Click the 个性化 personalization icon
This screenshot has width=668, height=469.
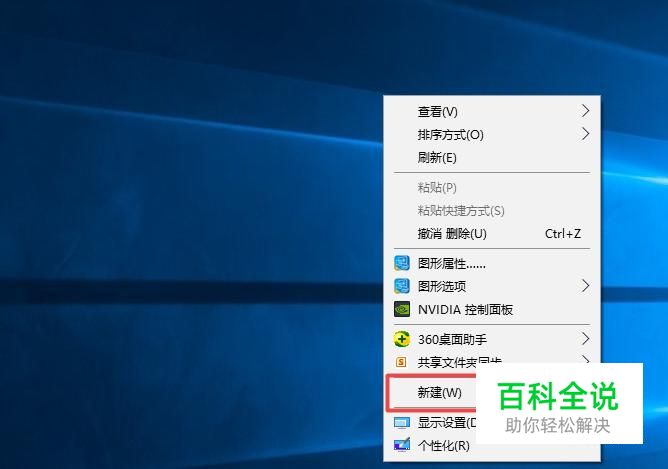402,445
